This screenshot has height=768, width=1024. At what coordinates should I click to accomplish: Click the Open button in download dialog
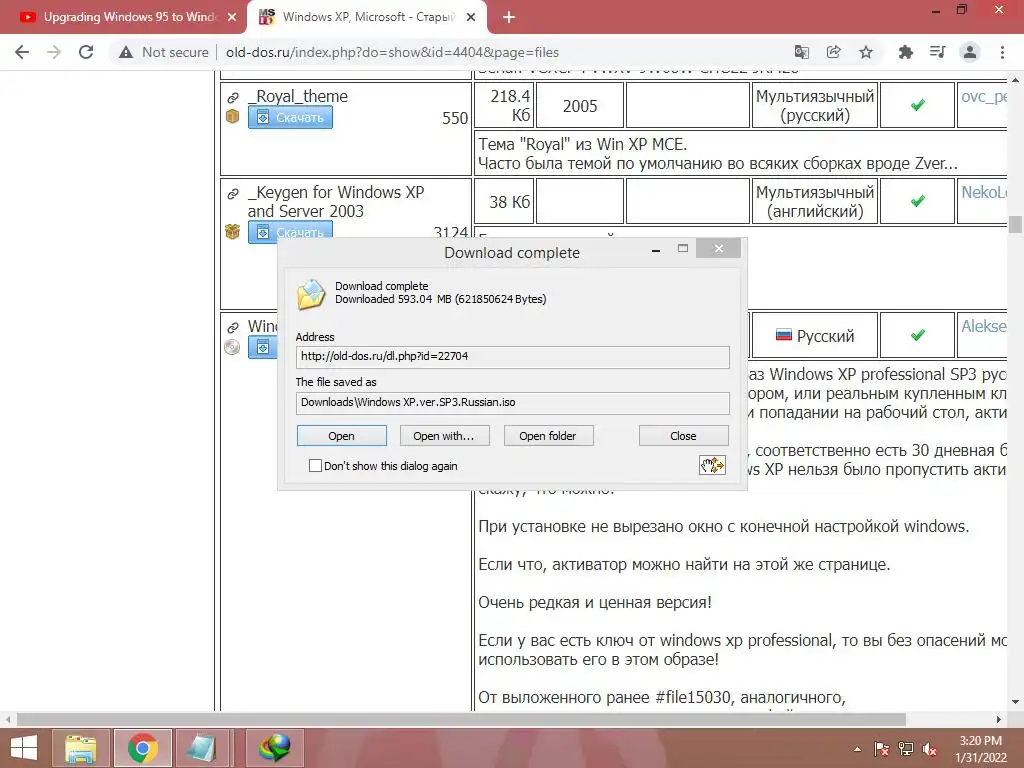pyautogui.click(x=342, y=436)
